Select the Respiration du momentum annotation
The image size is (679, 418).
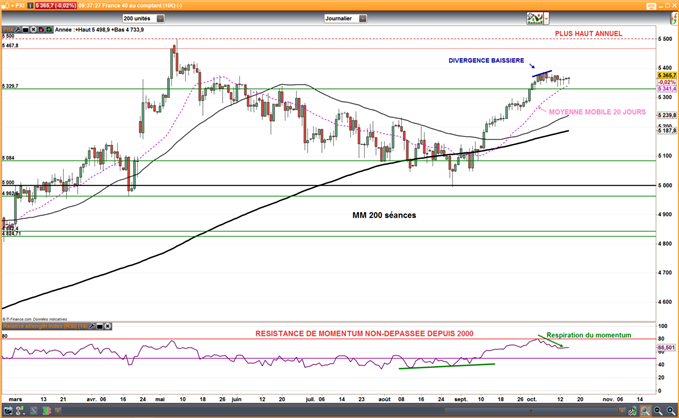(588, 335)
